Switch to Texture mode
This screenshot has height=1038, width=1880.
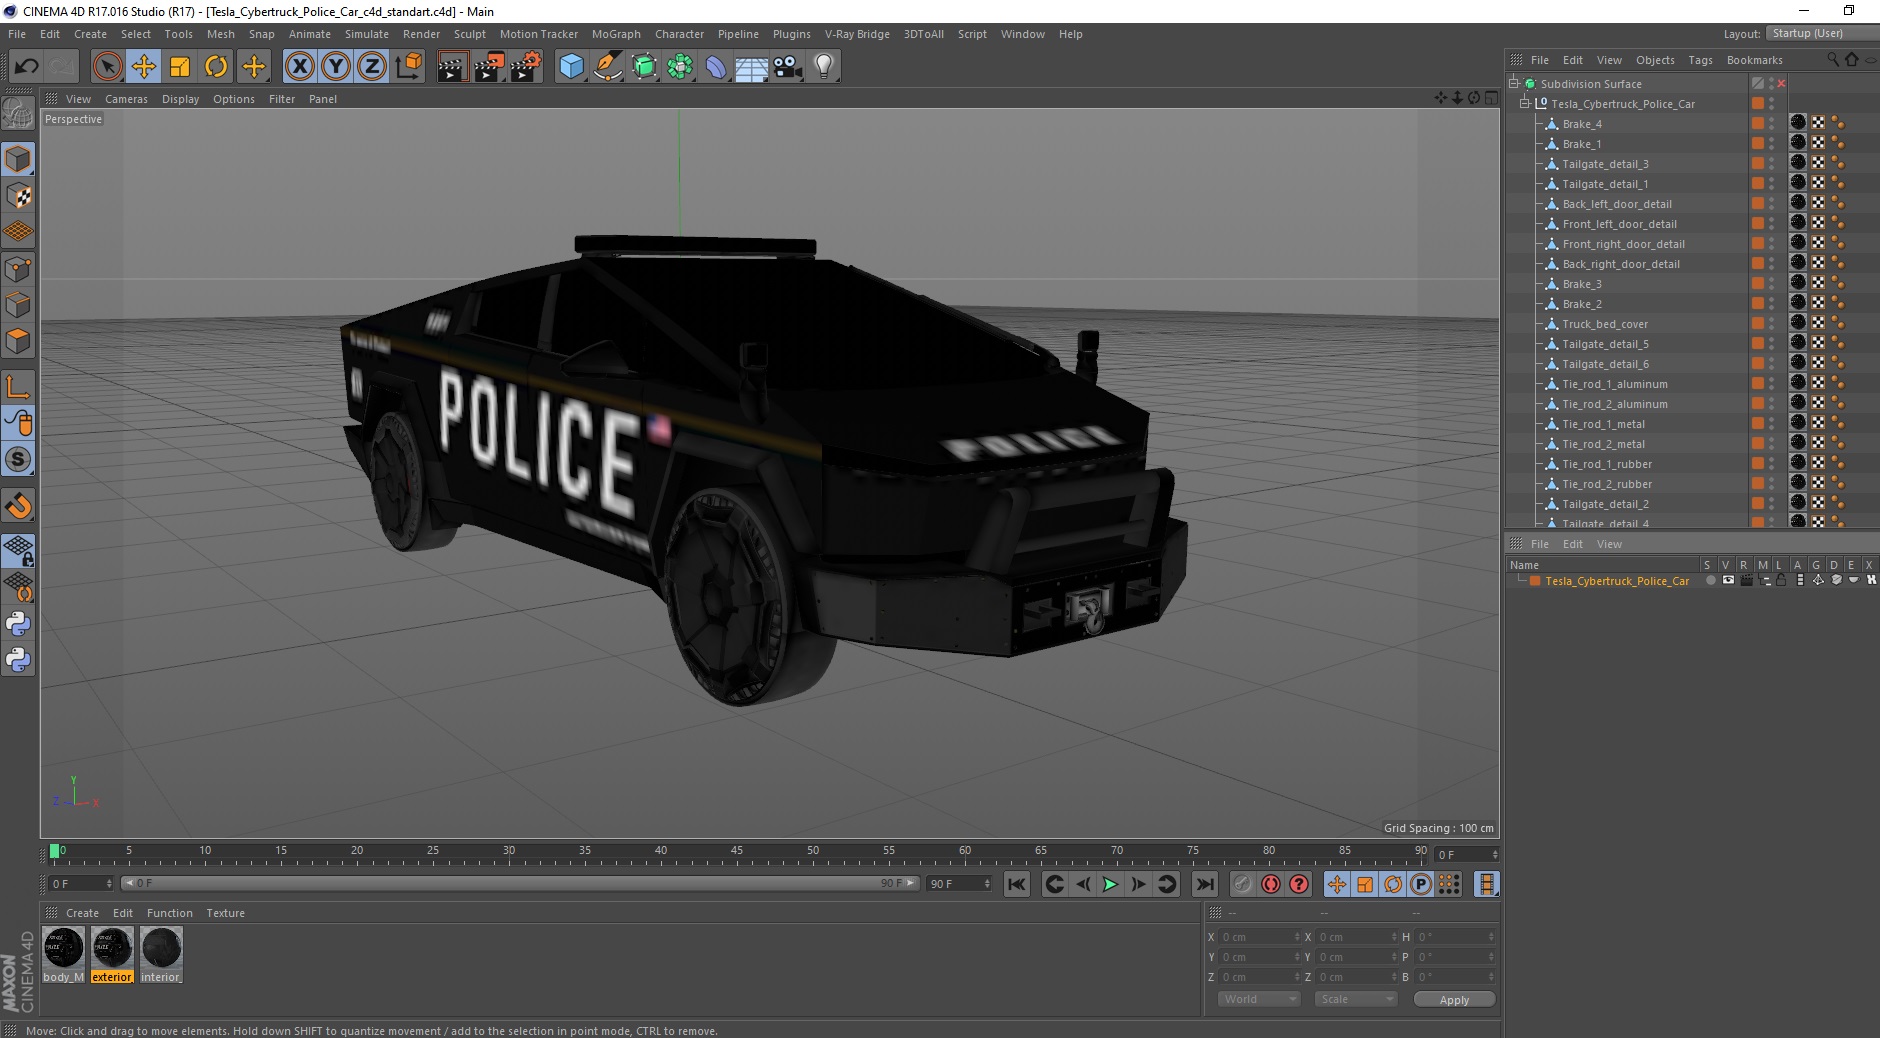pos(18,196)
